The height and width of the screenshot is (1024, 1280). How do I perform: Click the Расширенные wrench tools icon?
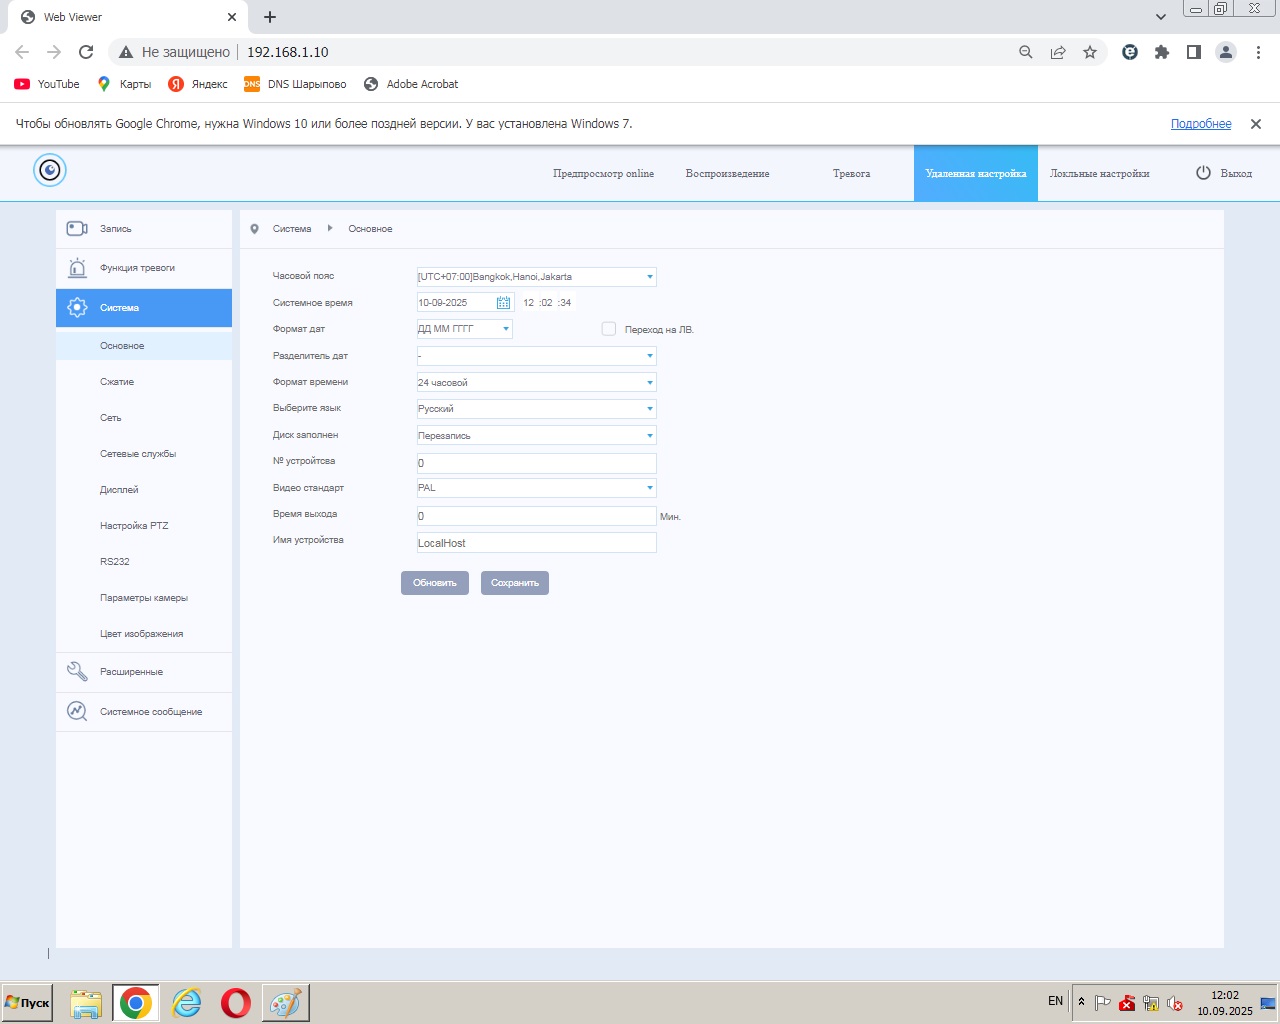click(x=77, y=672)
